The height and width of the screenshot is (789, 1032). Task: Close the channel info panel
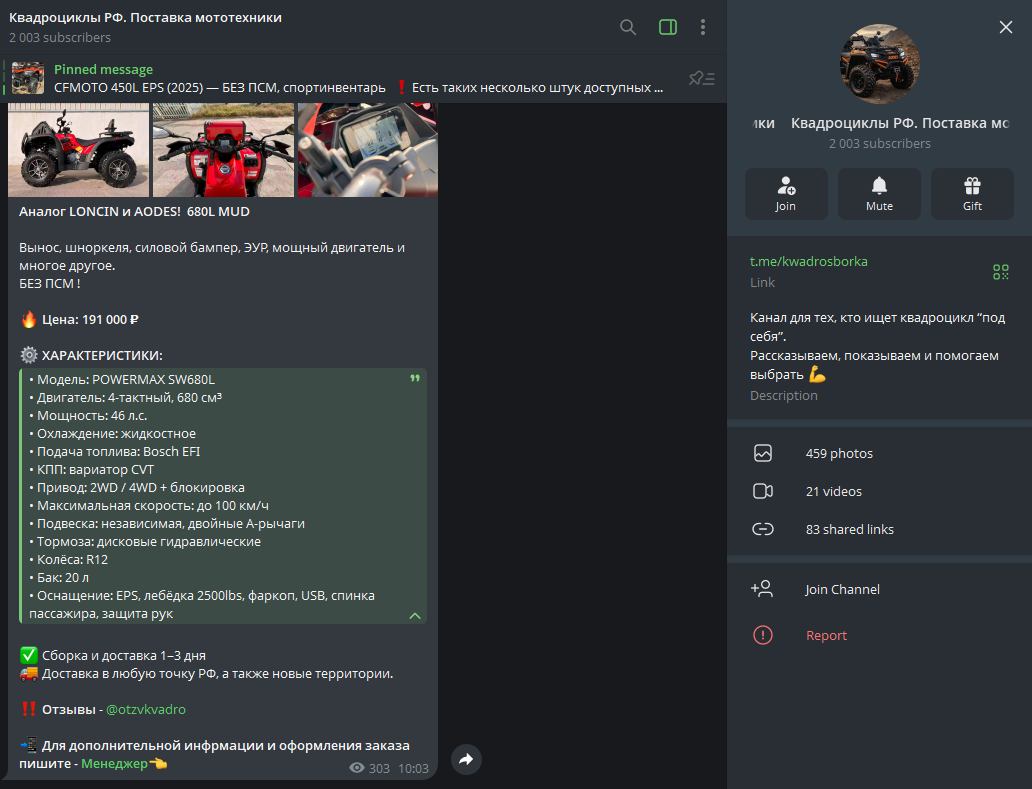click(1006, 27)
